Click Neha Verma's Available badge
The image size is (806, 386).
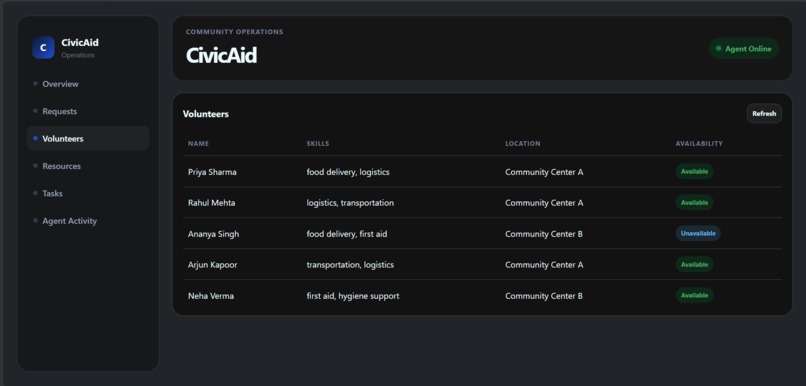point(694,295)
